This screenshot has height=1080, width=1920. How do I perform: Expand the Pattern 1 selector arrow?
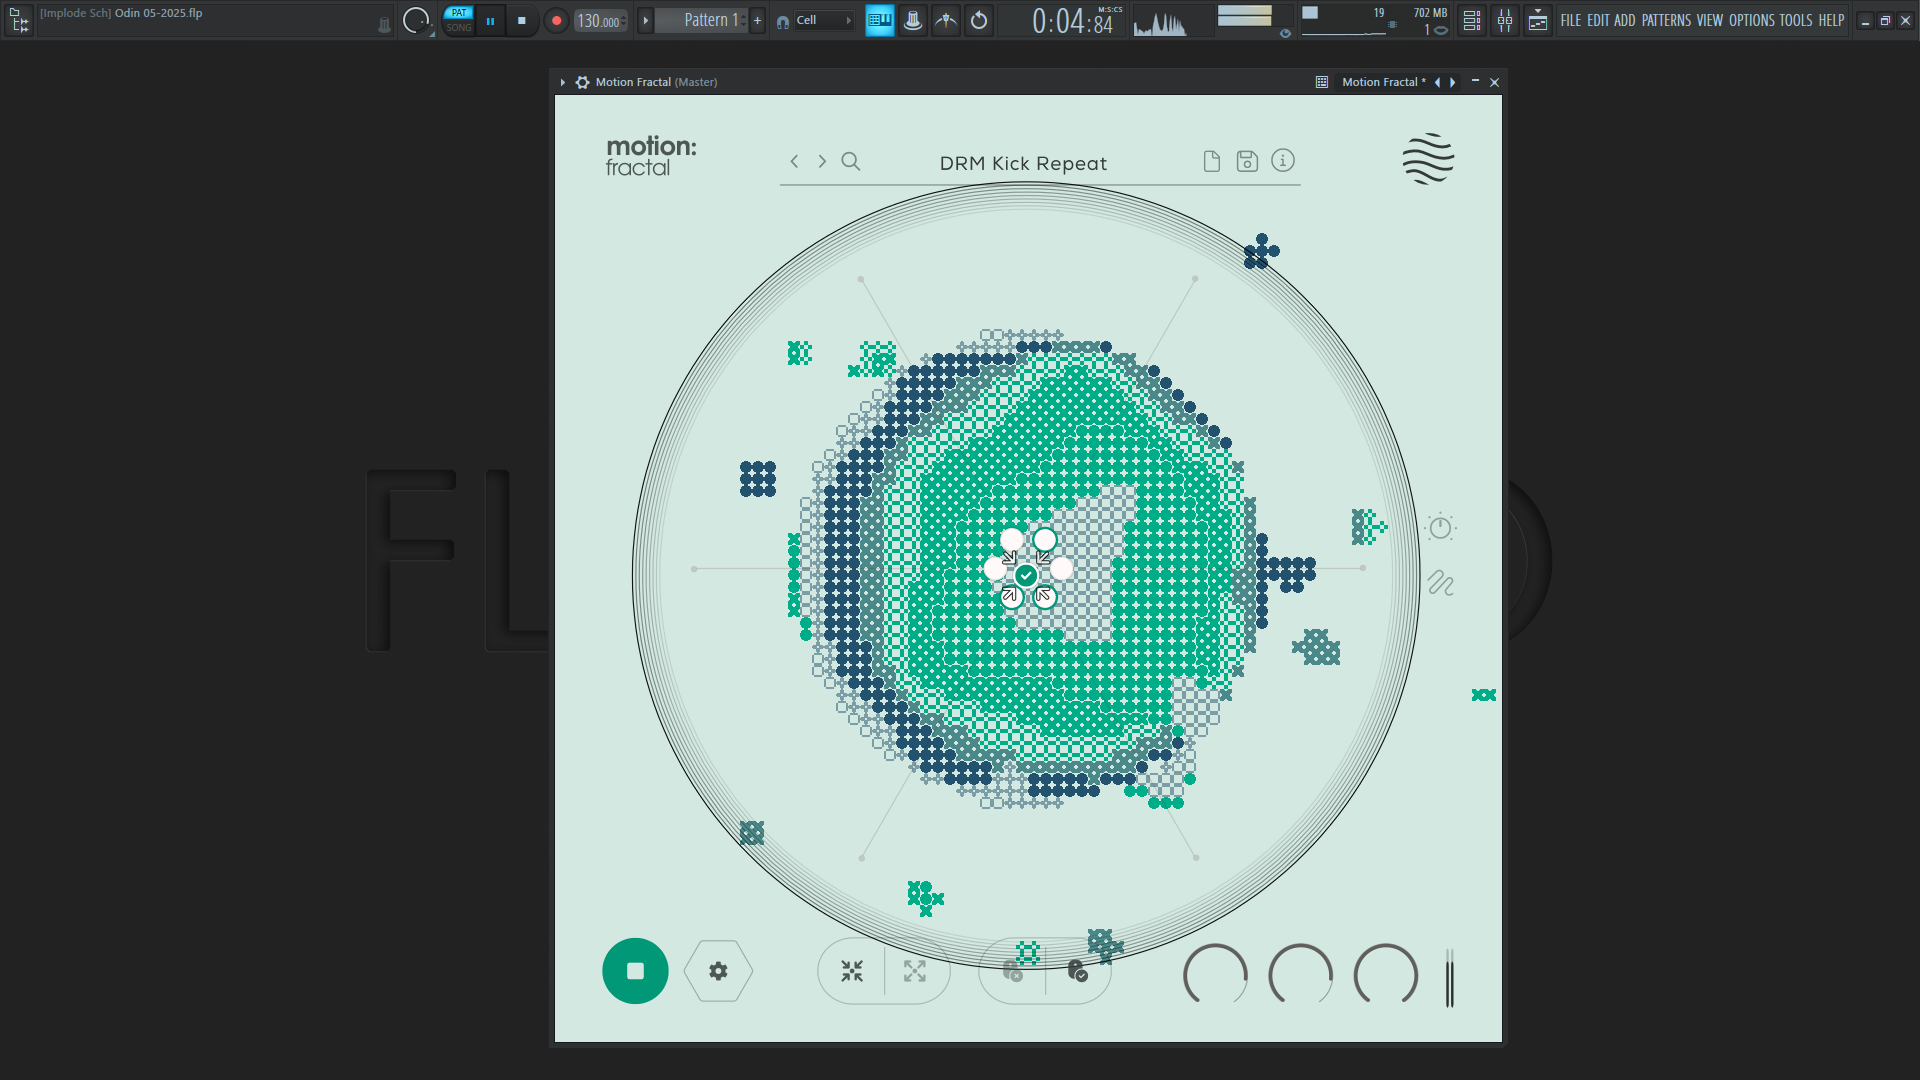[x=646, y=20]
